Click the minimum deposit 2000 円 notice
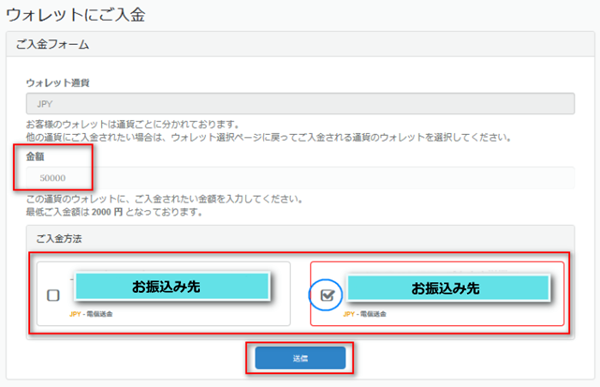 point(114,212)
